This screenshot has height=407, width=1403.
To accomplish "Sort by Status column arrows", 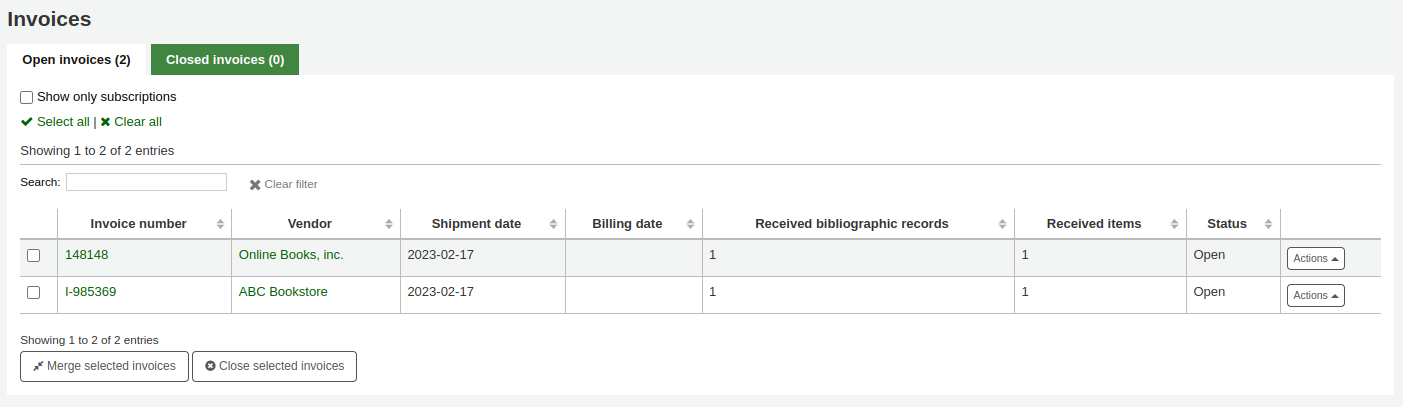I will tap(1269, 224).
